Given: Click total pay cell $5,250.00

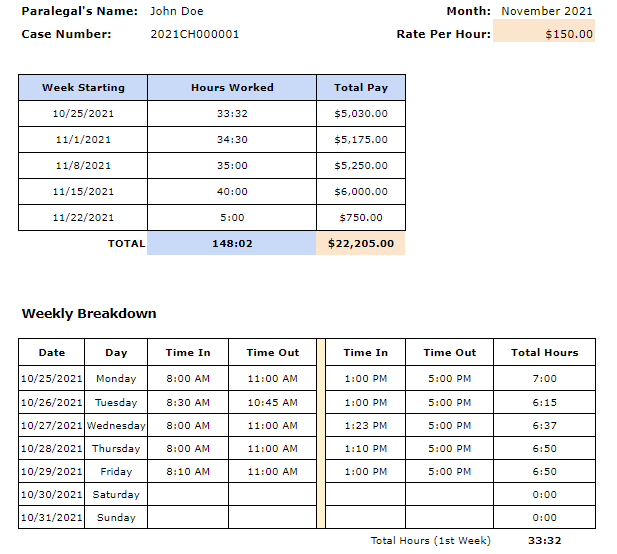Looking at the screenshot, I should point(361,166).
